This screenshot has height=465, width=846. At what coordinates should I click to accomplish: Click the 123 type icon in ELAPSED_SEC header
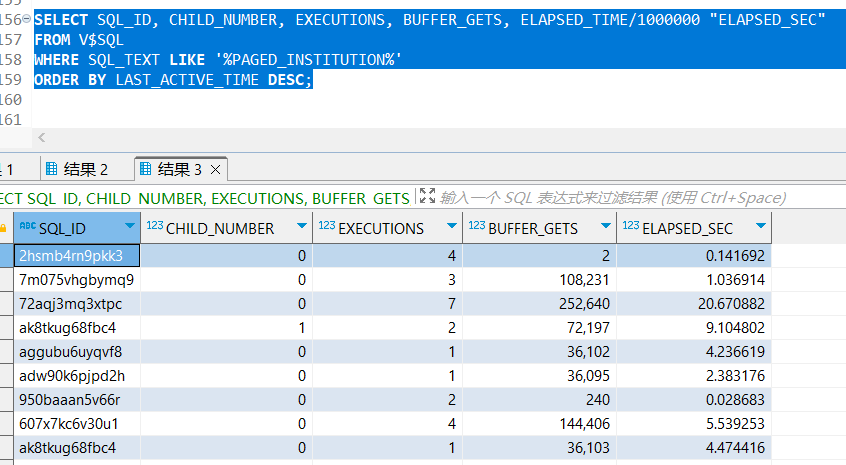click(x=631, y=225)
